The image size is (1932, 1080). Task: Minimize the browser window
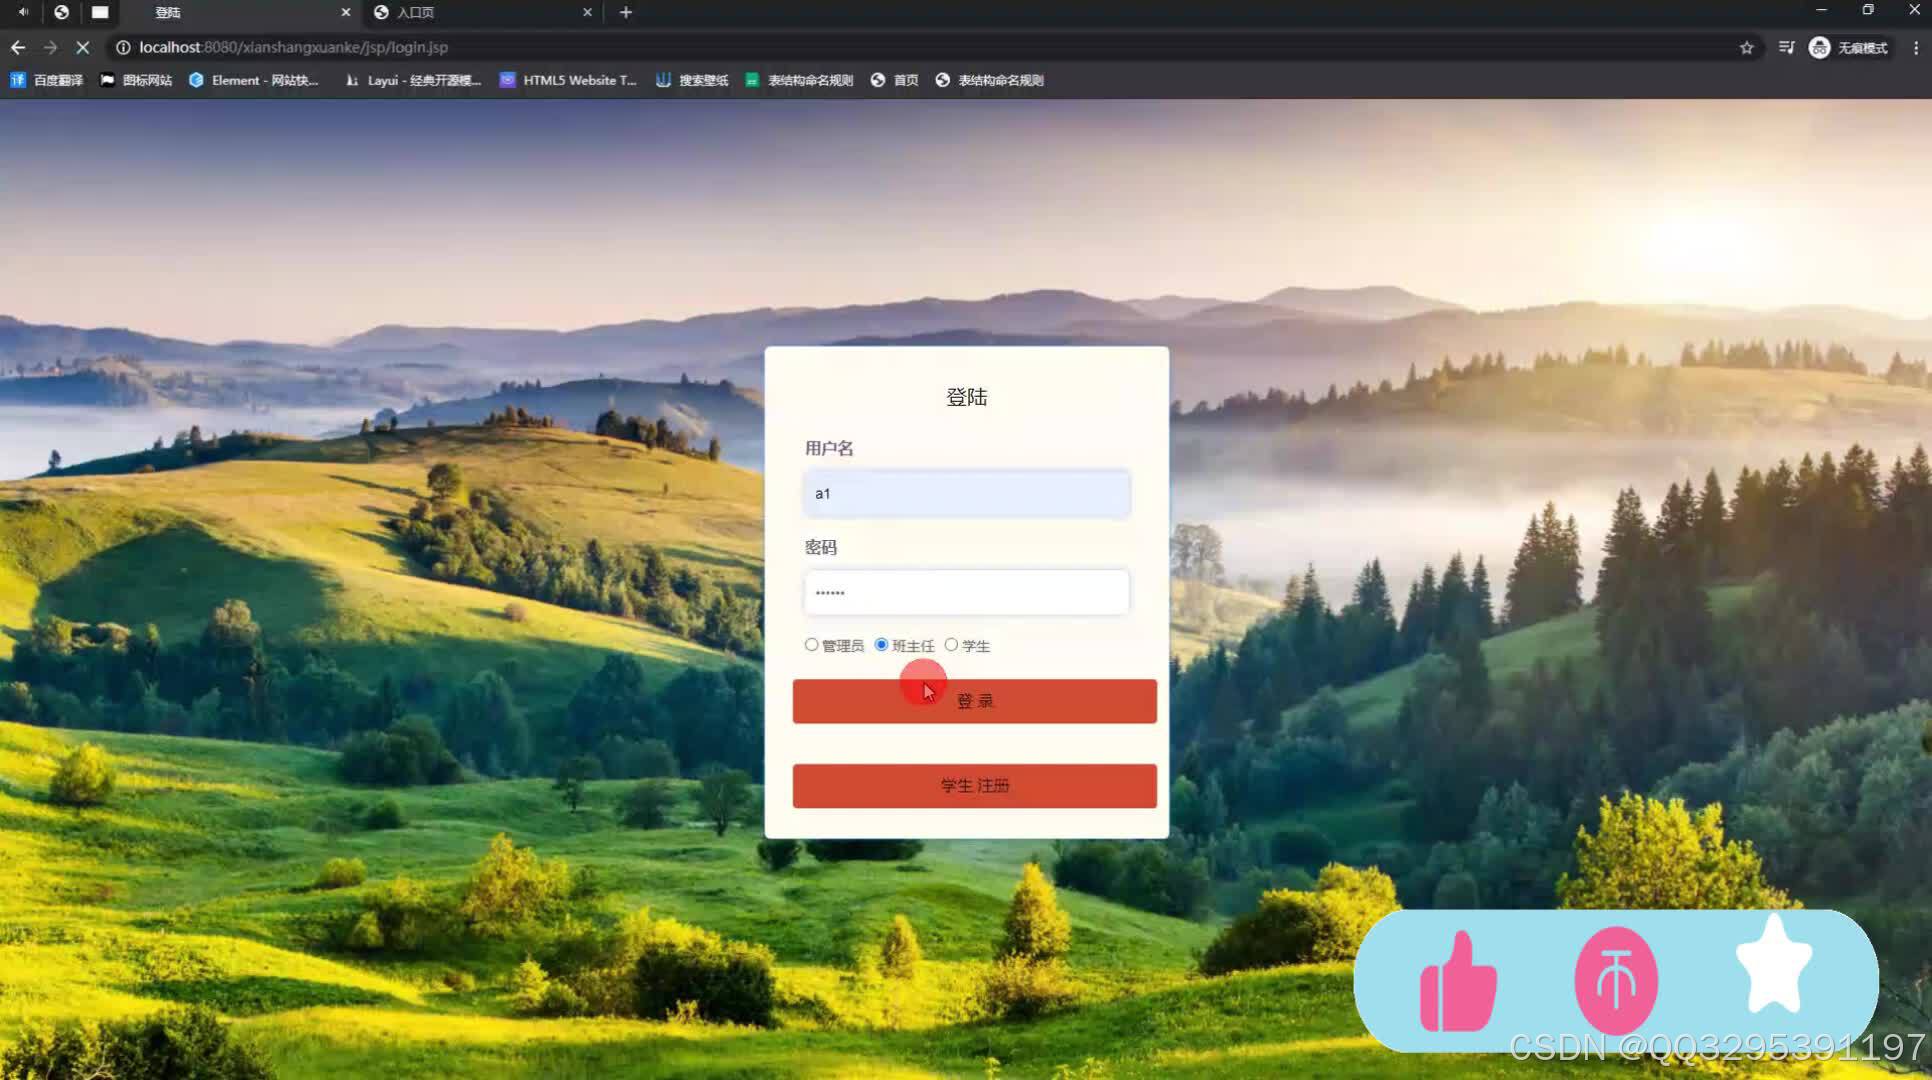pos(1821,10)
